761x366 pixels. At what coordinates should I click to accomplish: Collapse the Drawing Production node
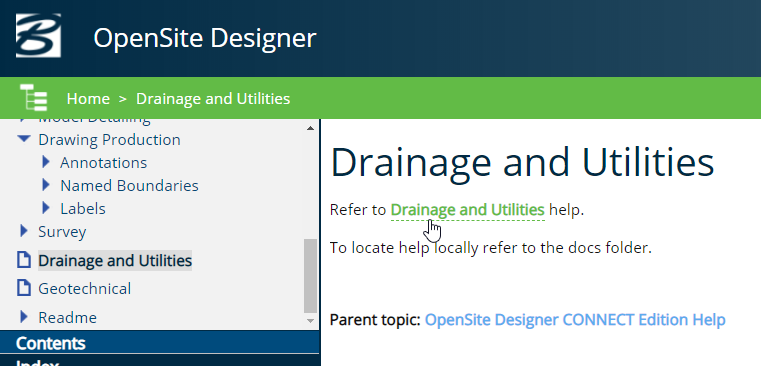tap(24, 139)
